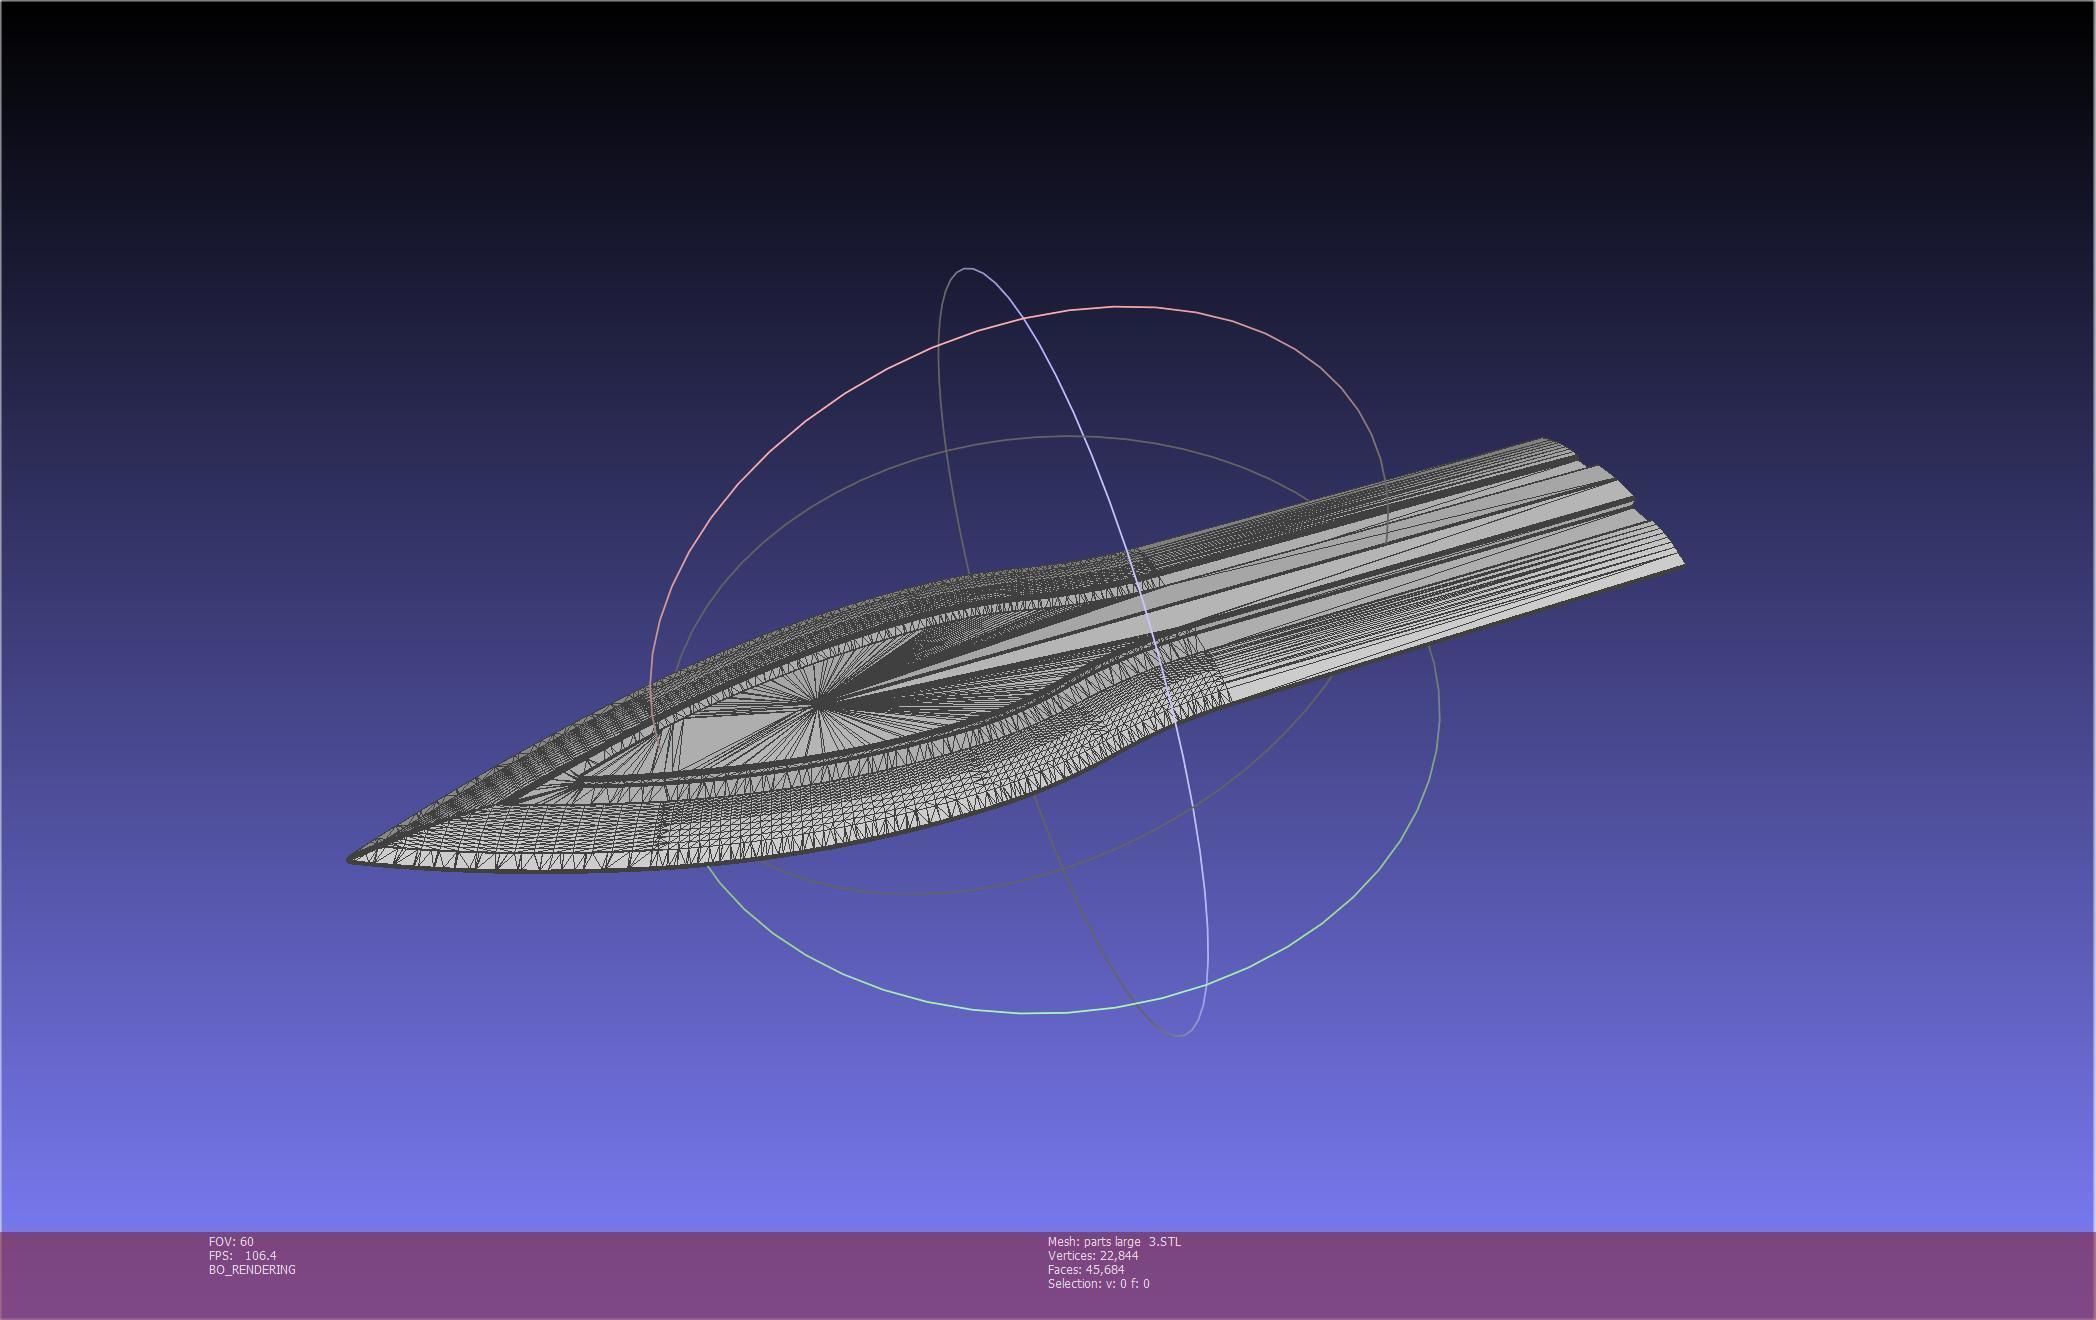Click the Selection: v: 0 f: 0 text
2096x1320 pixels.
1098,1283
